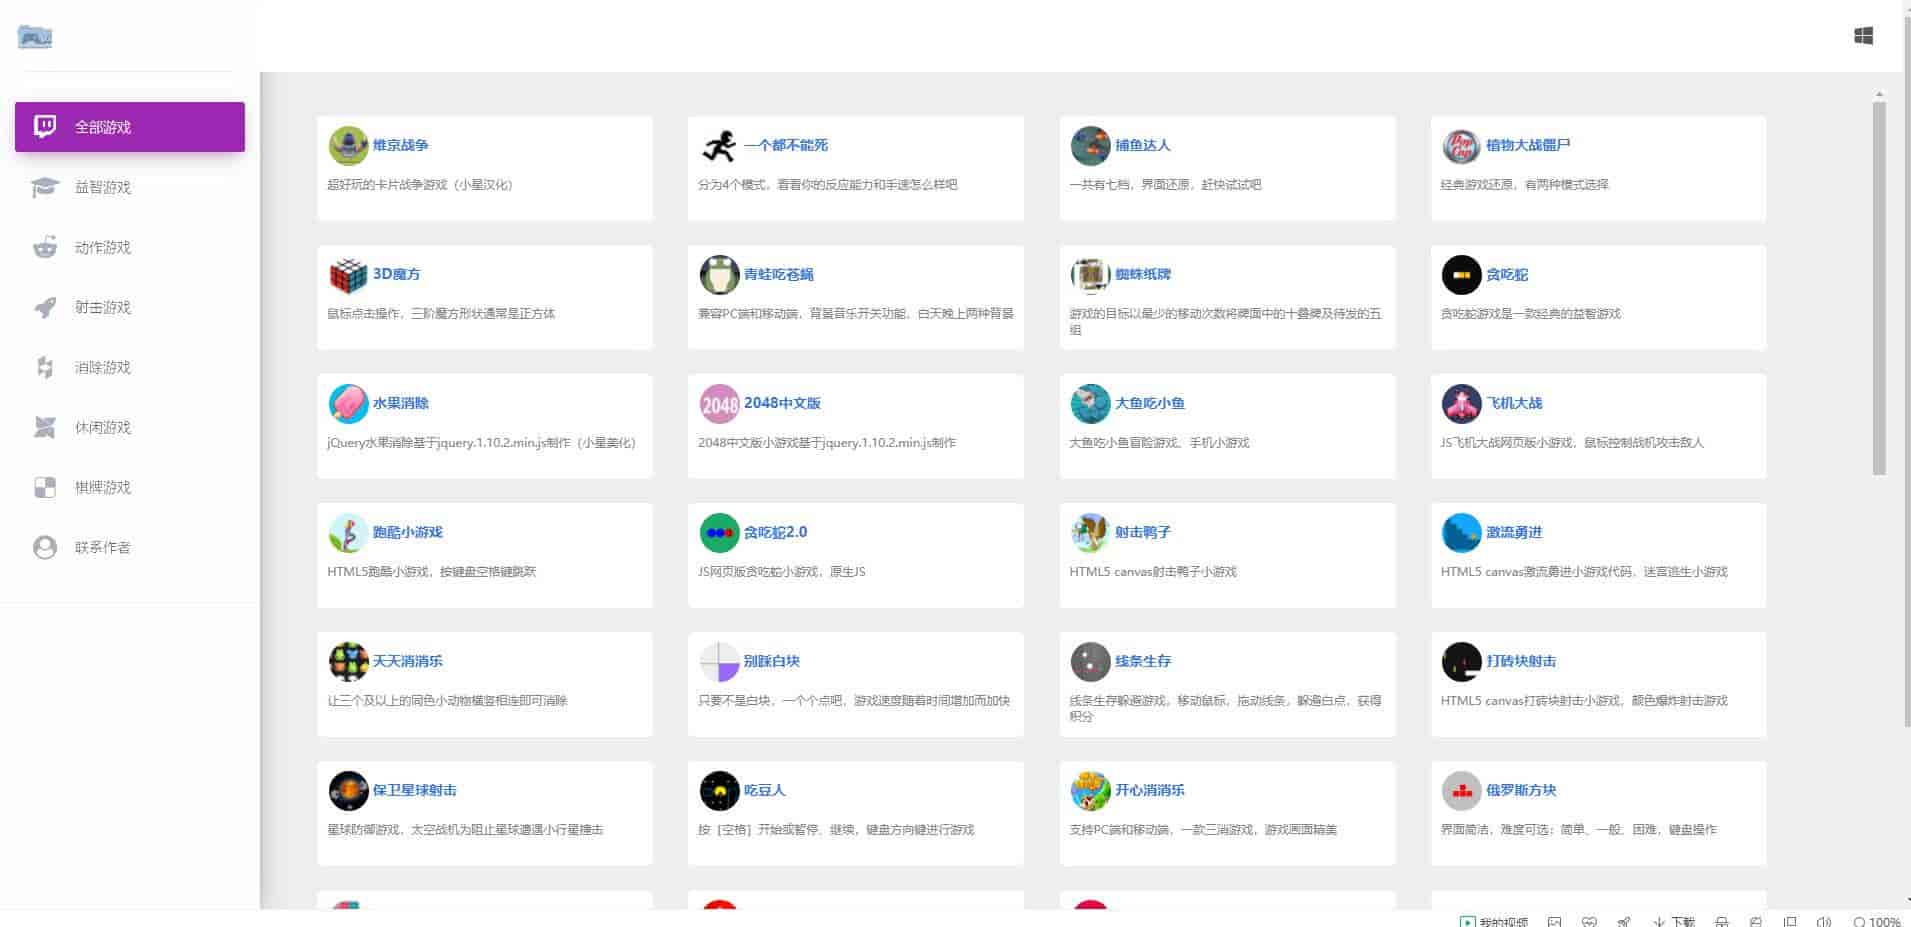Image resolution: width=1911 pixels, height=927 pixels.
Task: Open 我的视频 in the browser status bar
Action: click(1495, 921)
